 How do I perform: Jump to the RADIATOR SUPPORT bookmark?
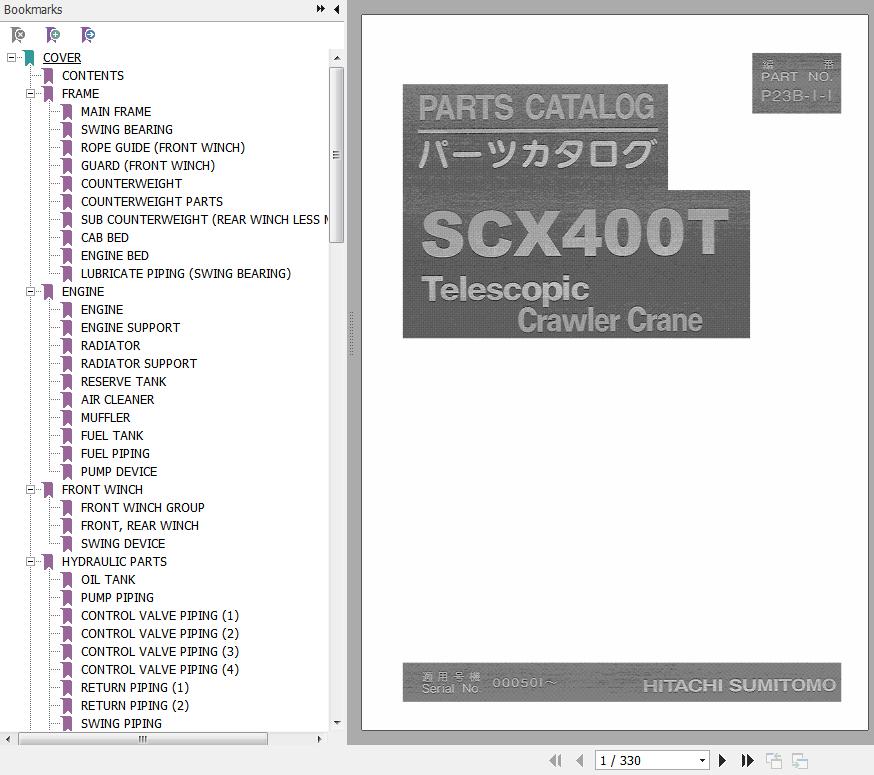coord(138,364)
